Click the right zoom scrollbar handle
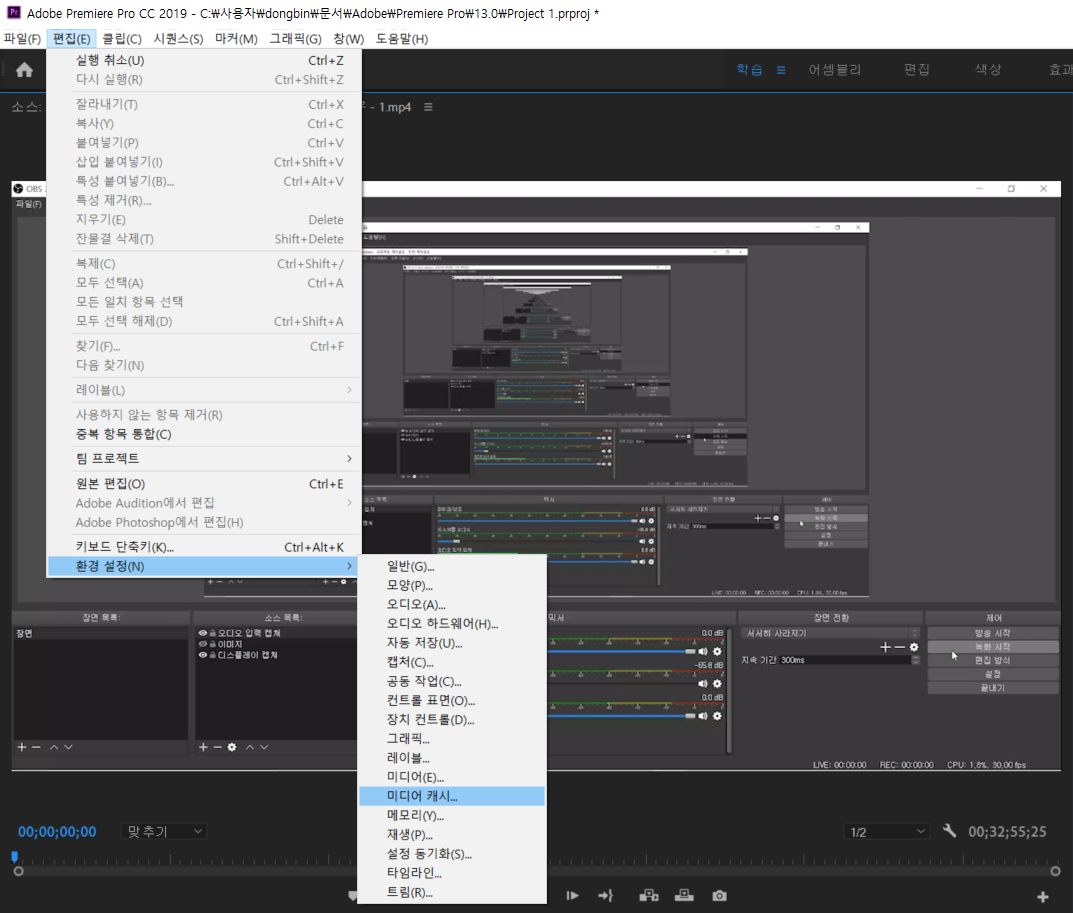This screenshot has width=1073, height=913. tap(1055, 871)
